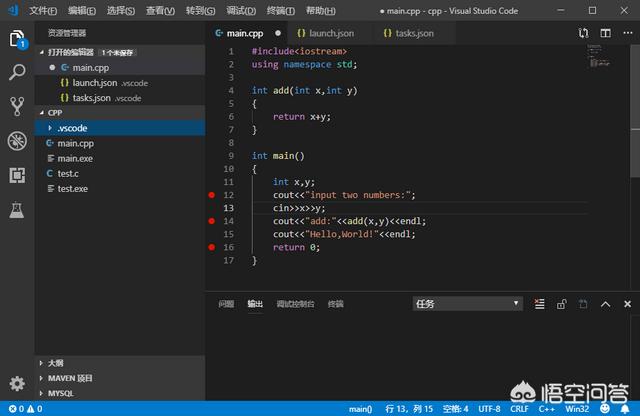This screenshot has width=640, height=416.
Task: Change C++ language mode
Action: 547,409
